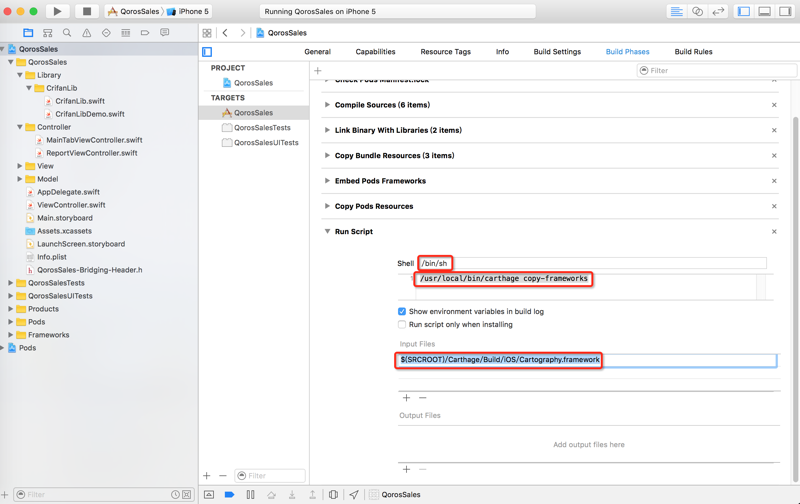Switch to the version editor
The height and width of the screenshot is (504, 800).
coord(718,11)
